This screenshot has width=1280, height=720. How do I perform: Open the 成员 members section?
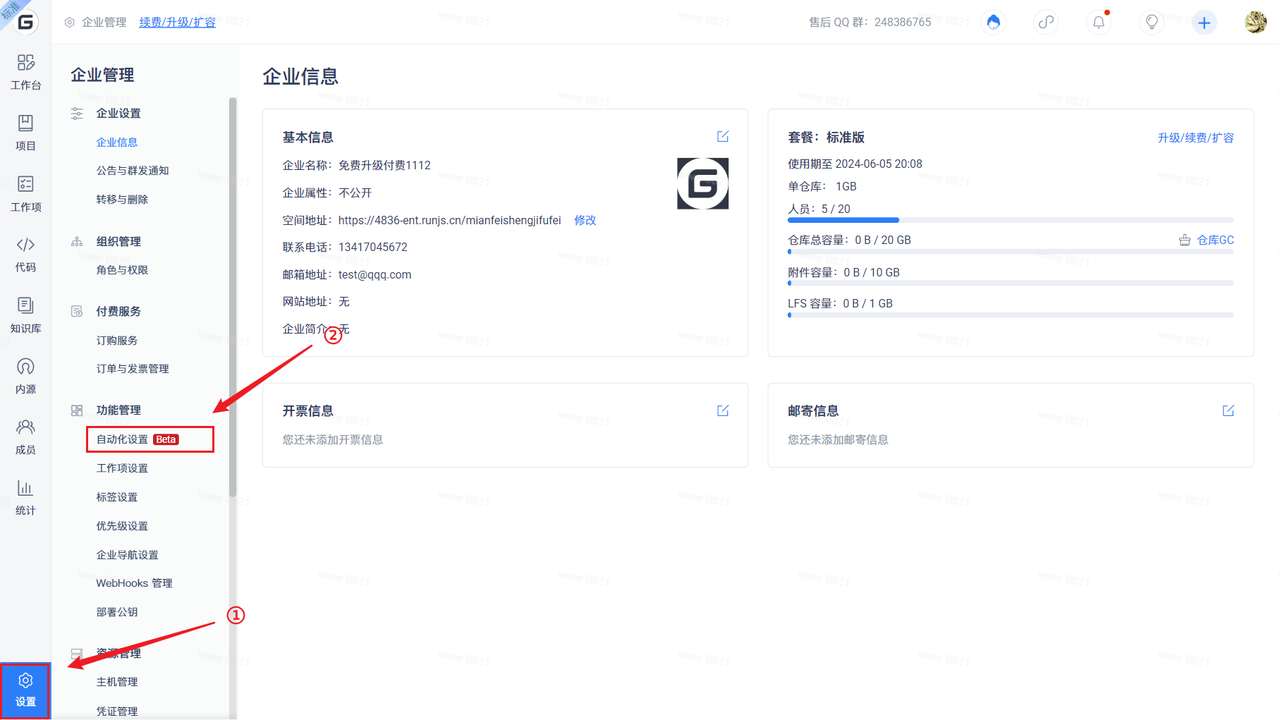[26, 437]
